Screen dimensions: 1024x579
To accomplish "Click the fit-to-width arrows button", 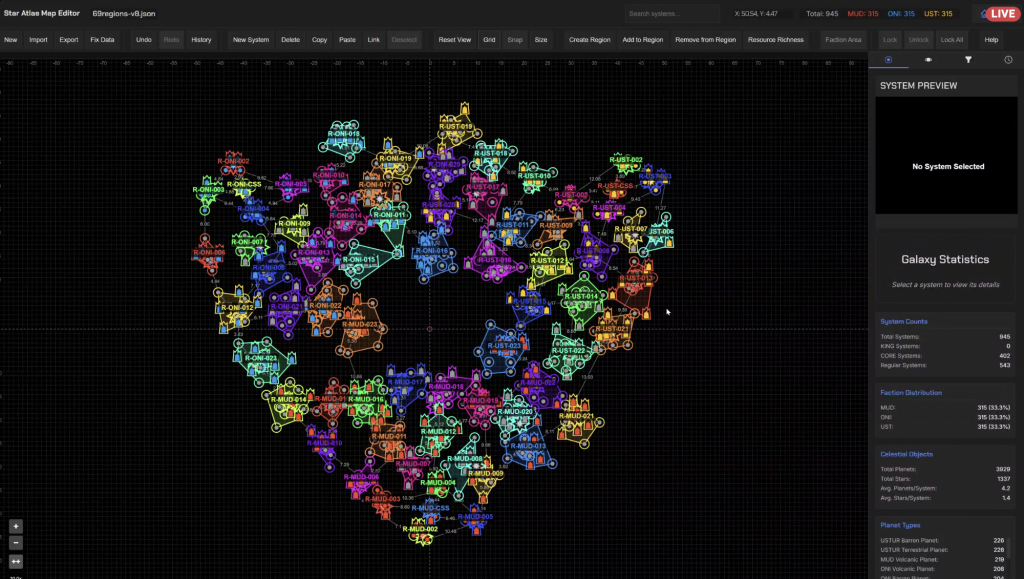I will [x=16, y=561].
